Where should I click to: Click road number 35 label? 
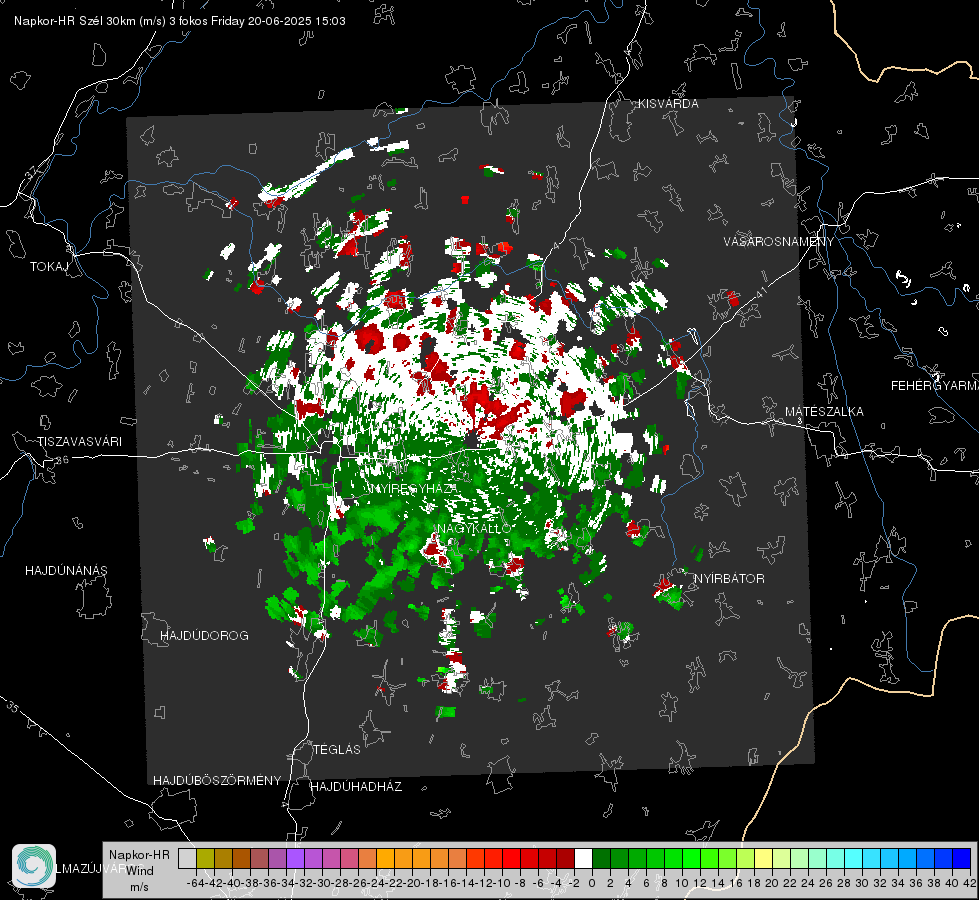click(13, 708)
